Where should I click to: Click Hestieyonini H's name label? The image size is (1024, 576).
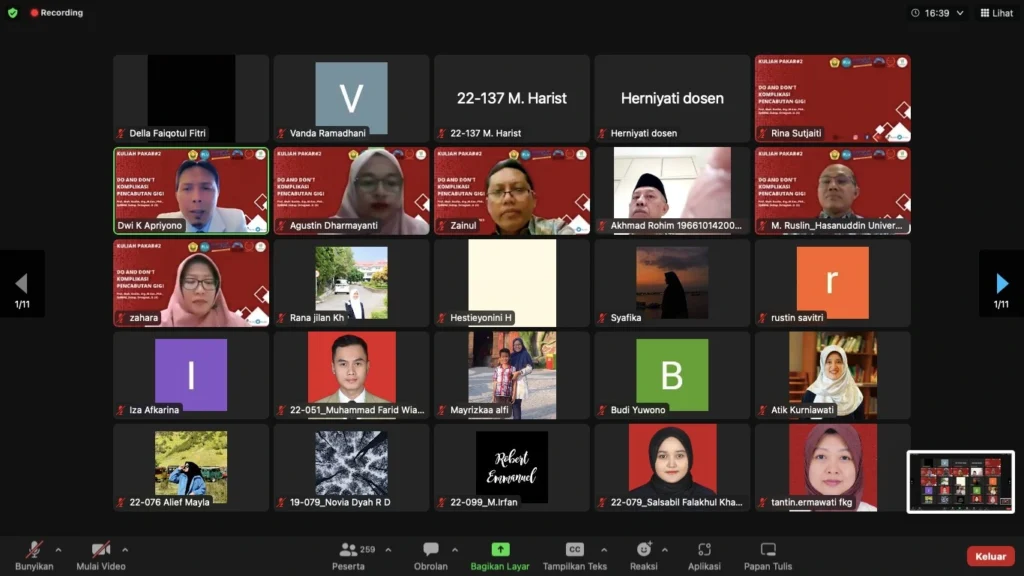481,318
